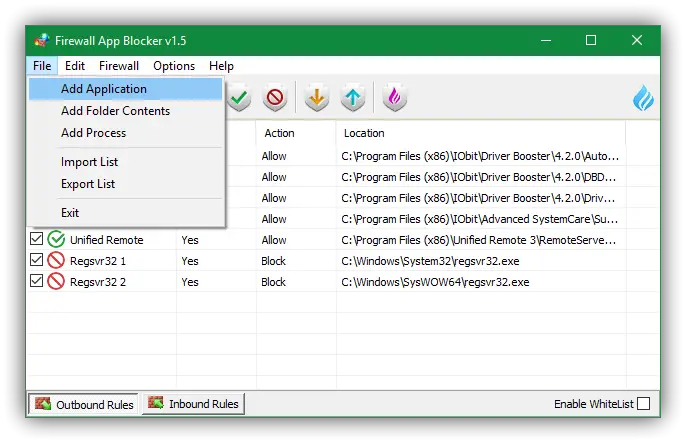Viewport: 686px width, 443px height.
Task: Click the green checkmark Allow toolbar icon
Action: (x=239, y=97)
